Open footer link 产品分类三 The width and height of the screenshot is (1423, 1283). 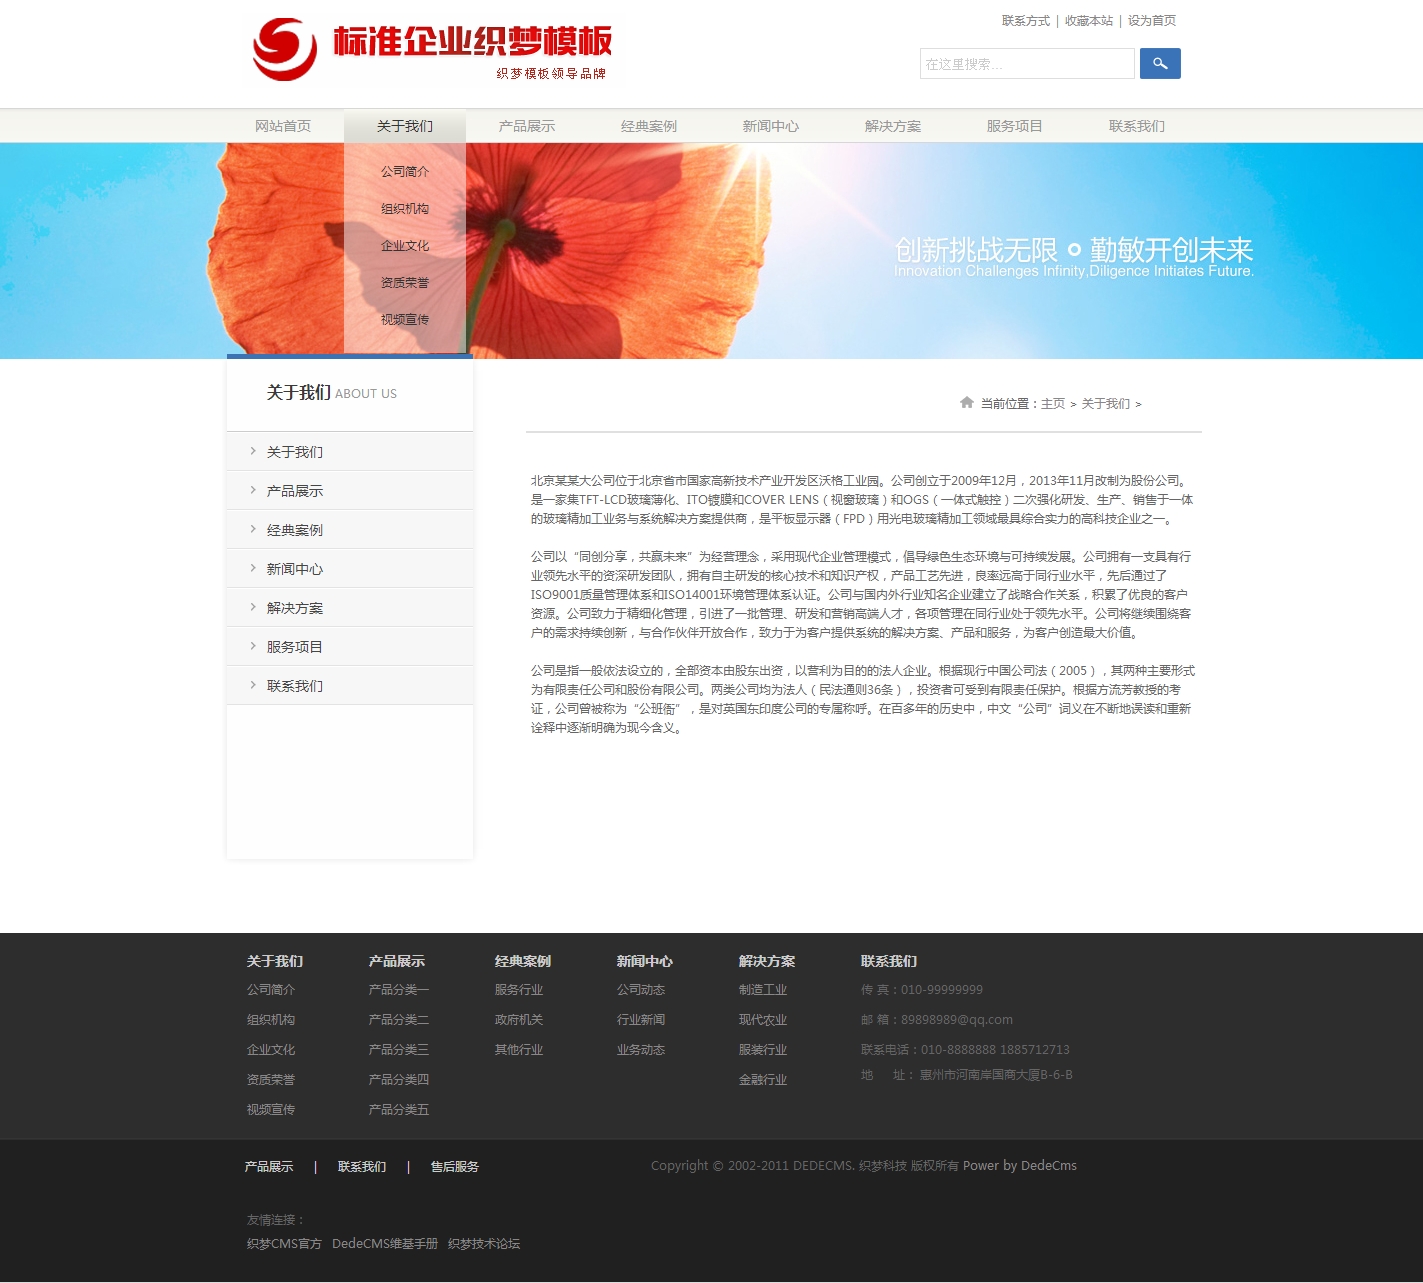399,1050
